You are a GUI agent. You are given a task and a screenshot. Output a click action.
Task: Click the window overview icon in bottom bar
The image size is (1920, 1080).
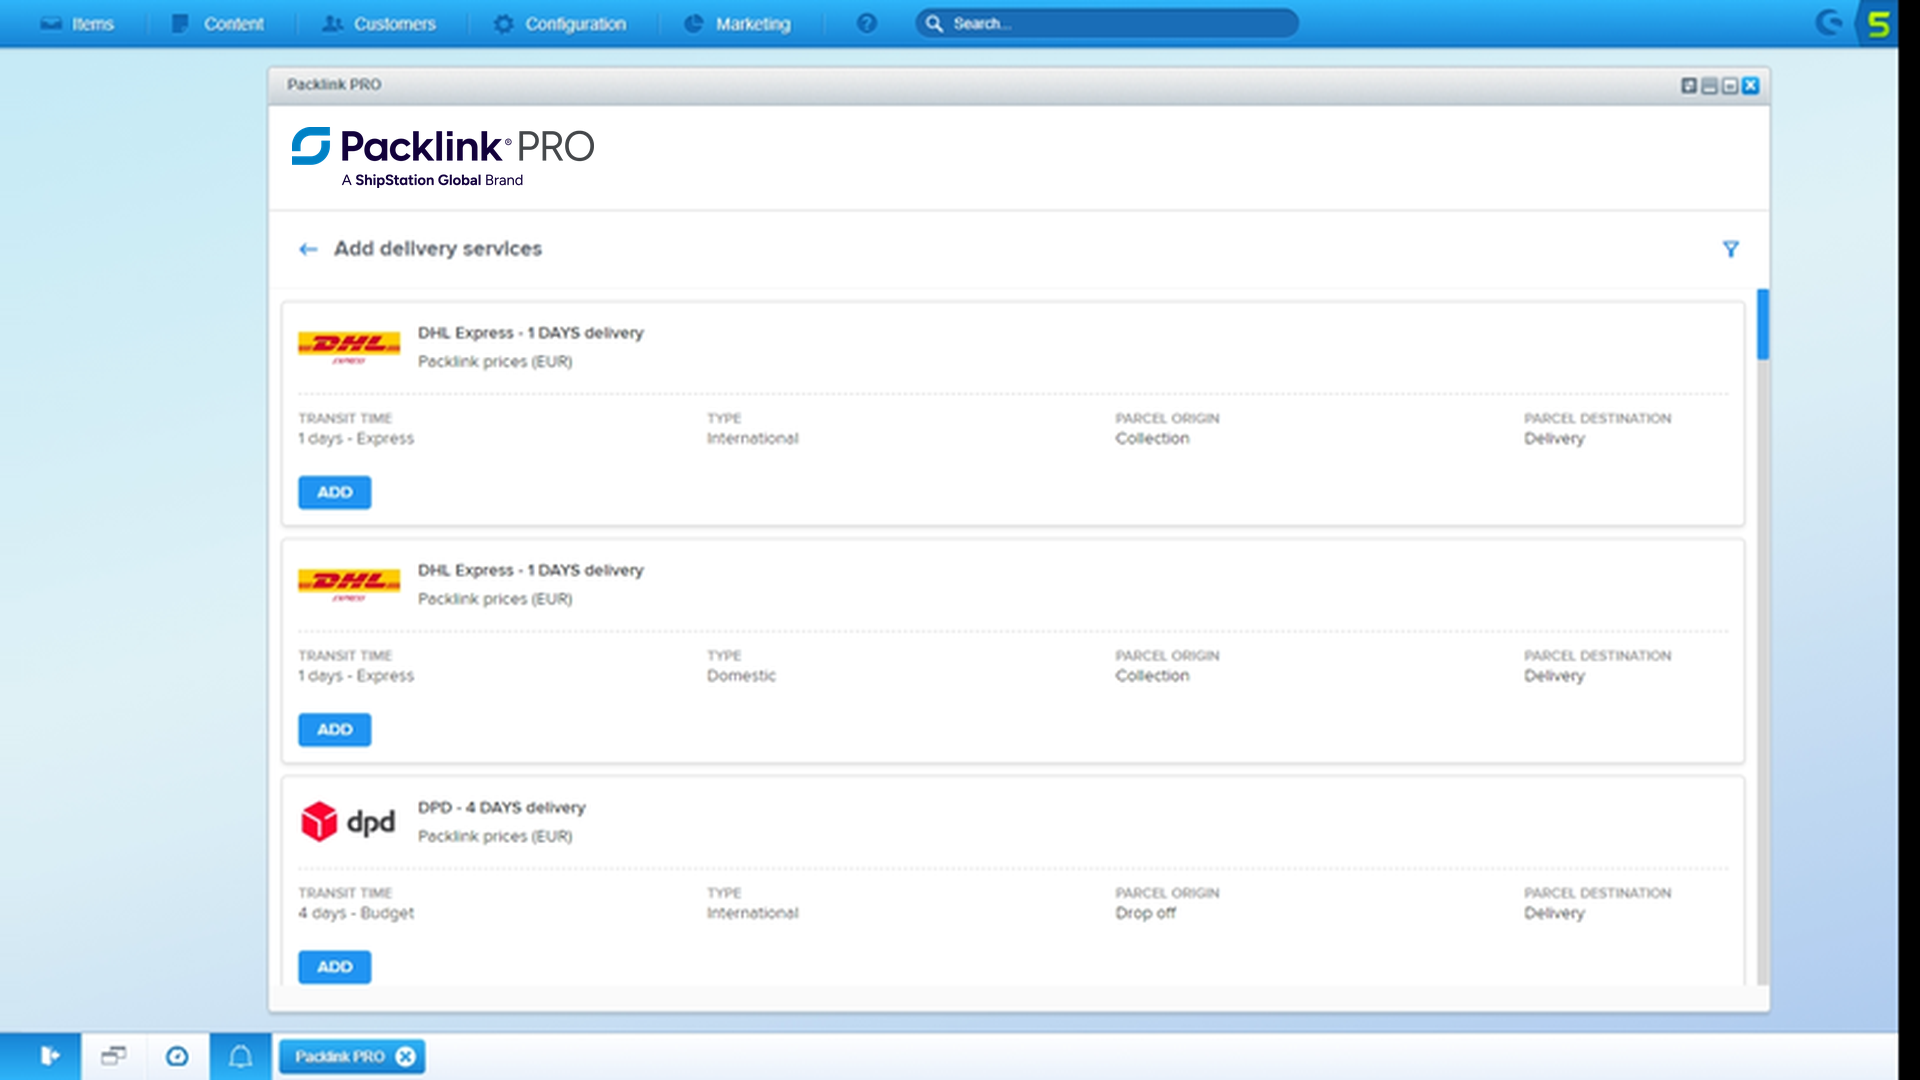113,1056
